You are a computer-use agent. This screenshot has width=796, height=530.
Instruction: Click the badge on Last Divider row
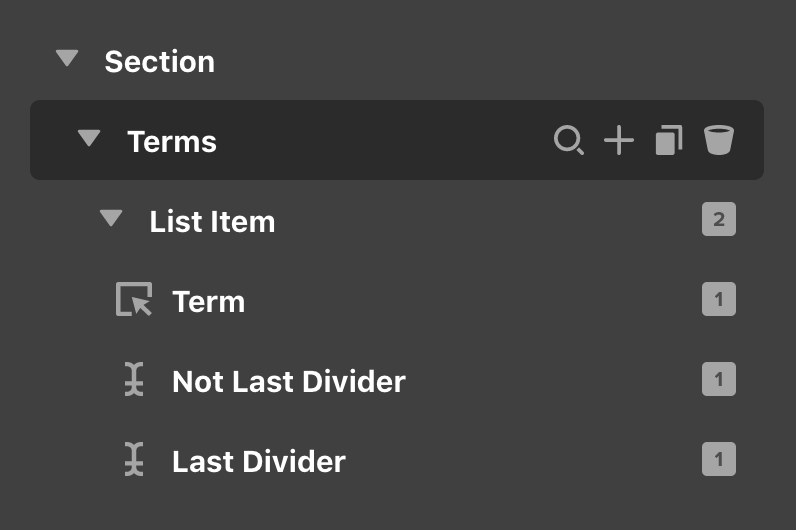(718, 459)
